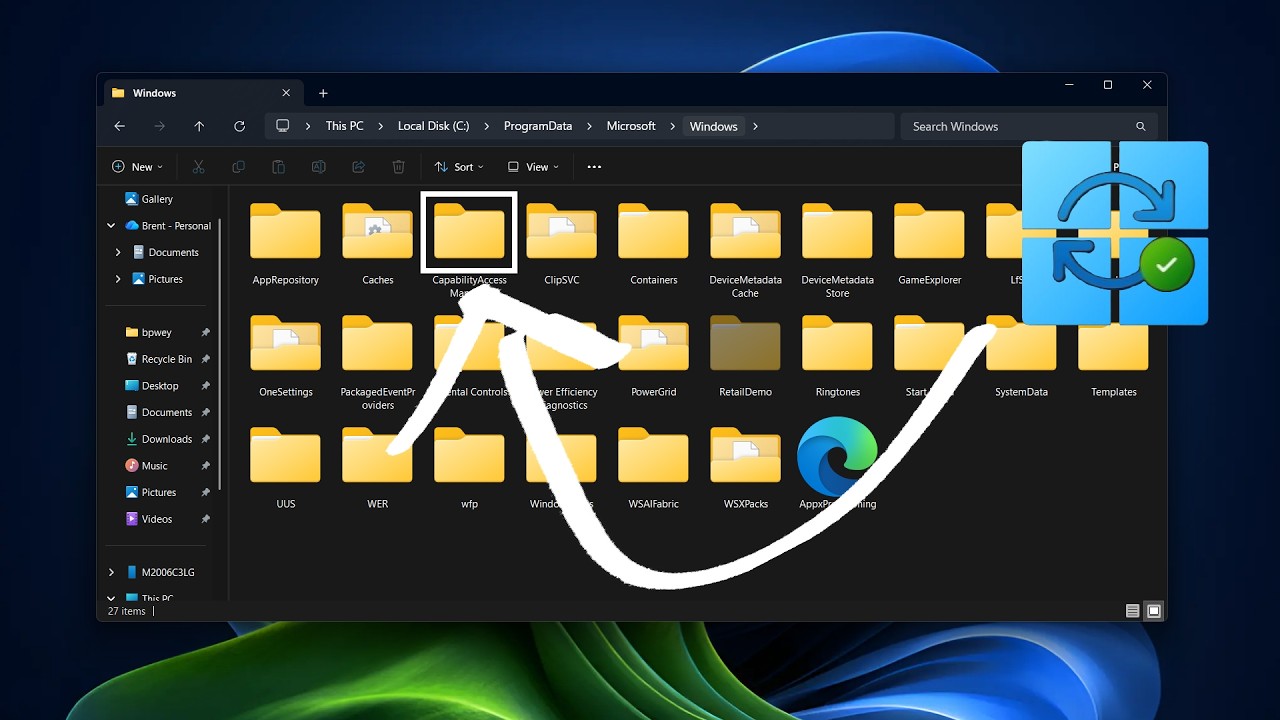Open Desktop in the sidebar
Viewport: 1280px width, 720px height.
click(x=152, y=386)
